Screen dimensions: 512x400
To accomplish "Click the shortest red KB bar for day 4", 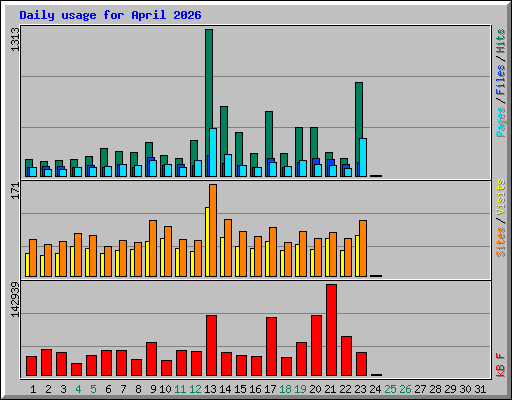I will (x=76, y=370).
